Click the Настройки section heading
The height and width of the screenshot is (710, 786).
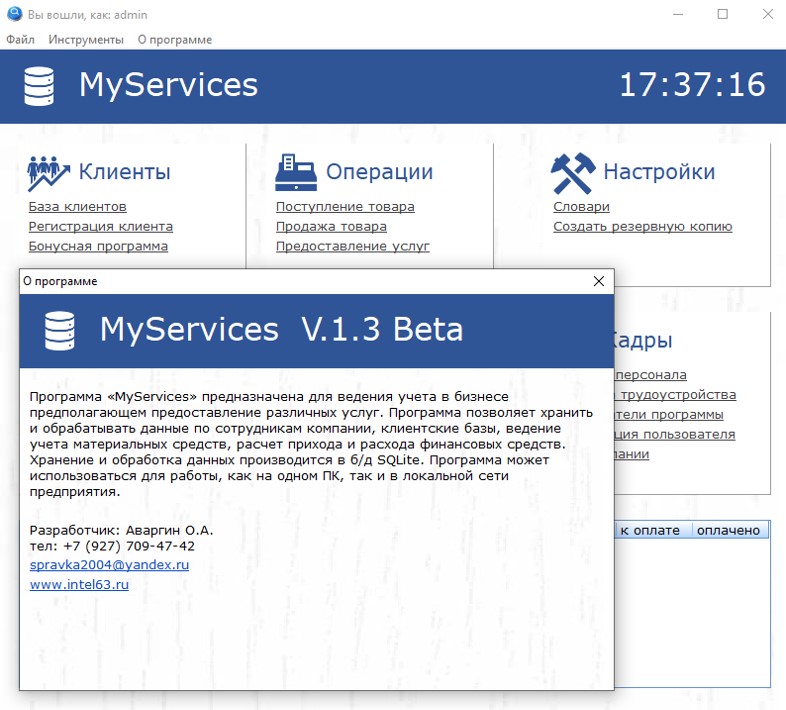[x=659, y=171]
